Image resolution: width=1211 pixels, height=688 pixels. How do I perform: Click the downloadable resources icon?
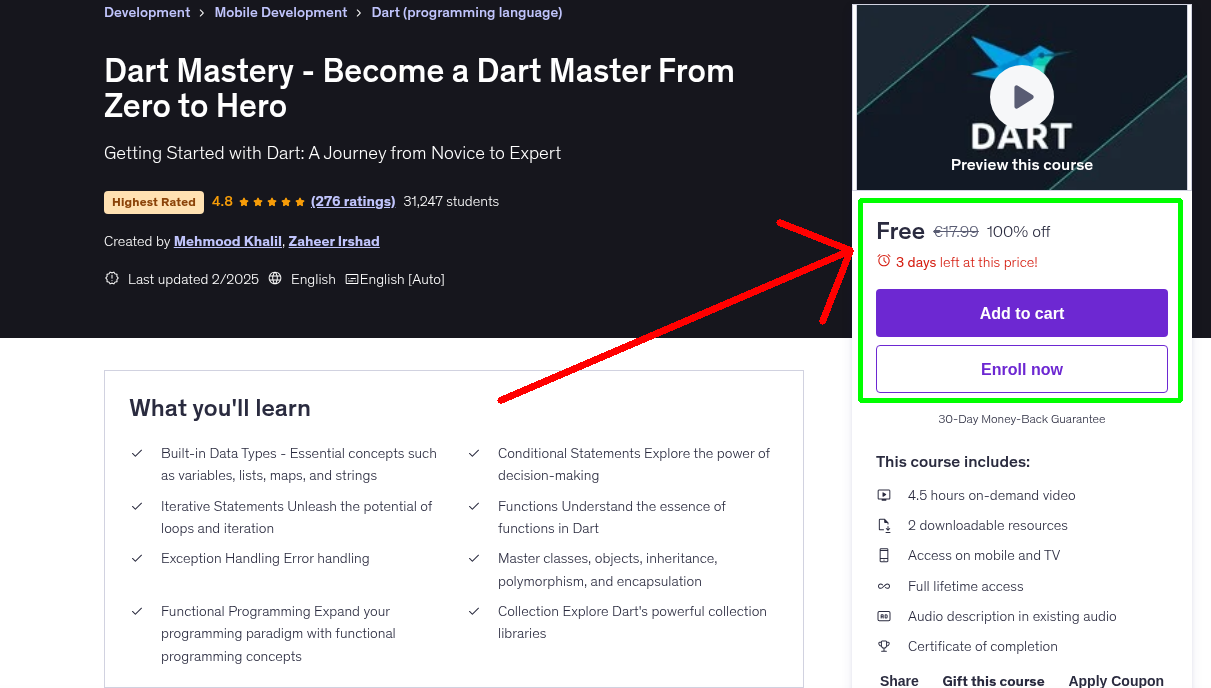[x=884, y=524]
